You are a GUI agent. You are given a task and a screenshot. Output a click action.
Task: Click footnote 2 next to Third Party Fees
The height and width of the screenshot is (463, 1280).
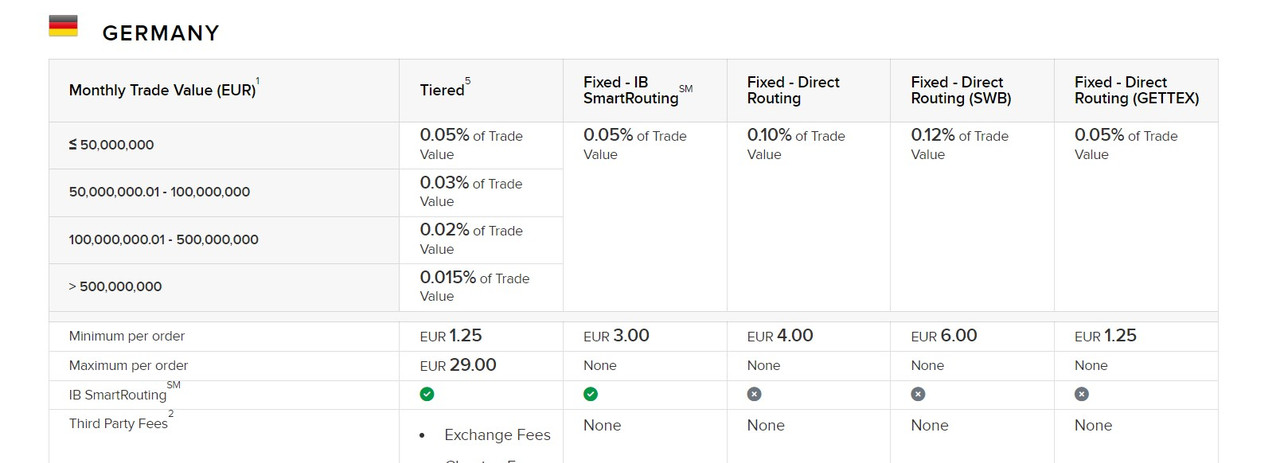pyautogui.click(x=171, y=414)
